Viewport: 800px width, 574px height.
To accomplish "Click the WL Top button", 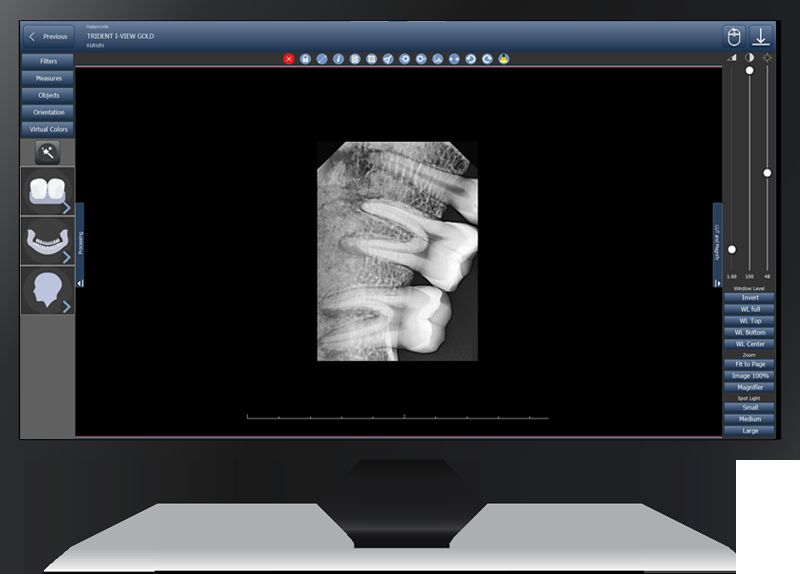I will (x=749, y=321).
